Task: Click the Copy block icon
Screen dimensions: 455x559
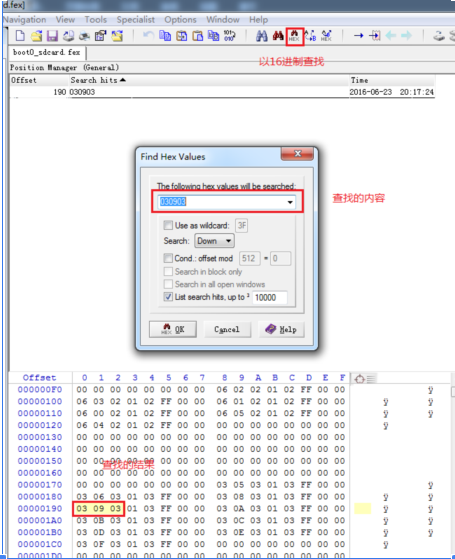Action: click(165, 36)
